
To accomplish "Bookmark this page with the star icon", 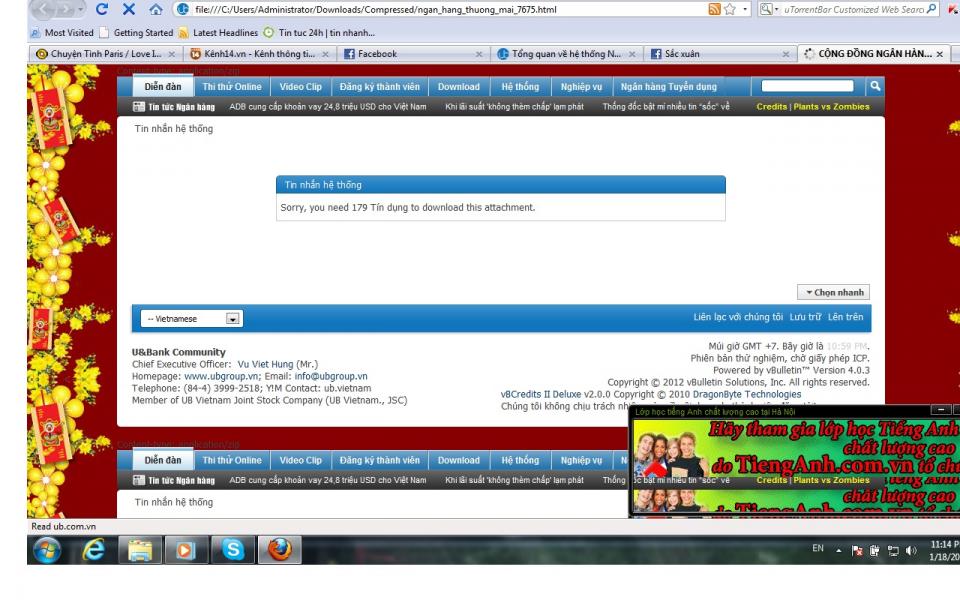I will click(x=730, y=9).
